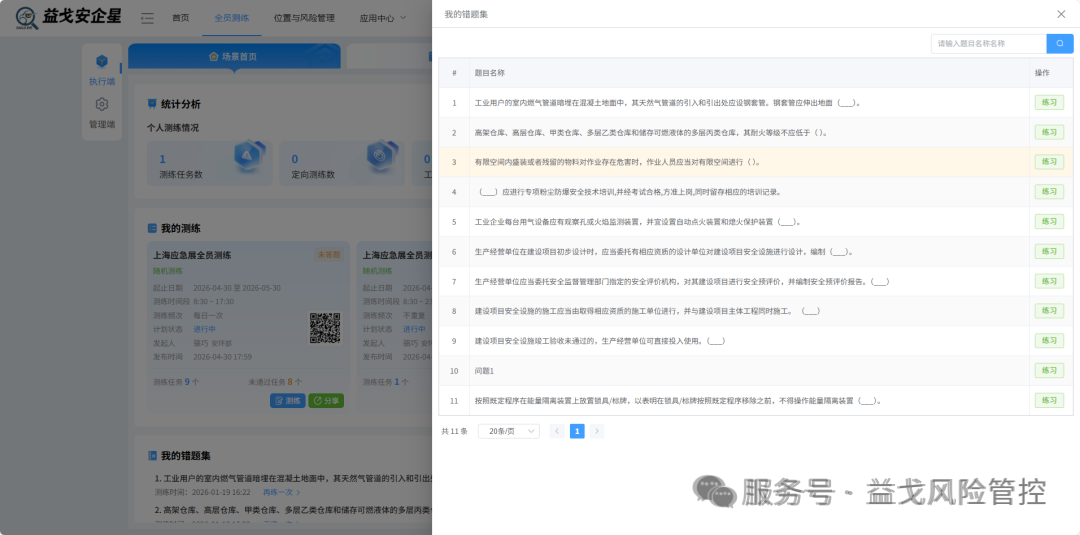Click 练习 for the 问题1 row
1080x535 pixels.
(1049, 370)
